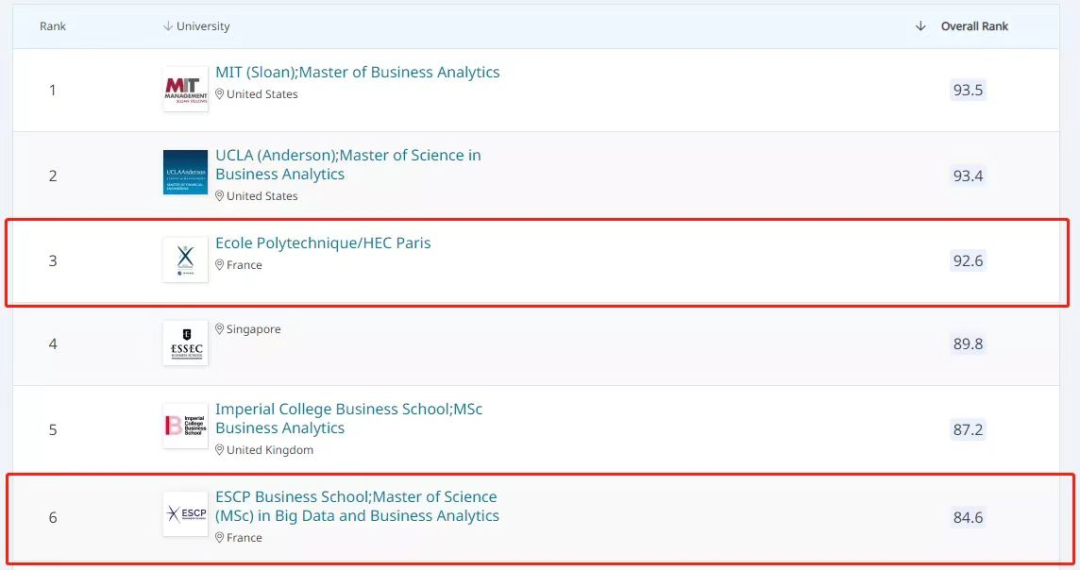
Task: Open Imperial College Business School MSc link
Action: coord(348,418)
